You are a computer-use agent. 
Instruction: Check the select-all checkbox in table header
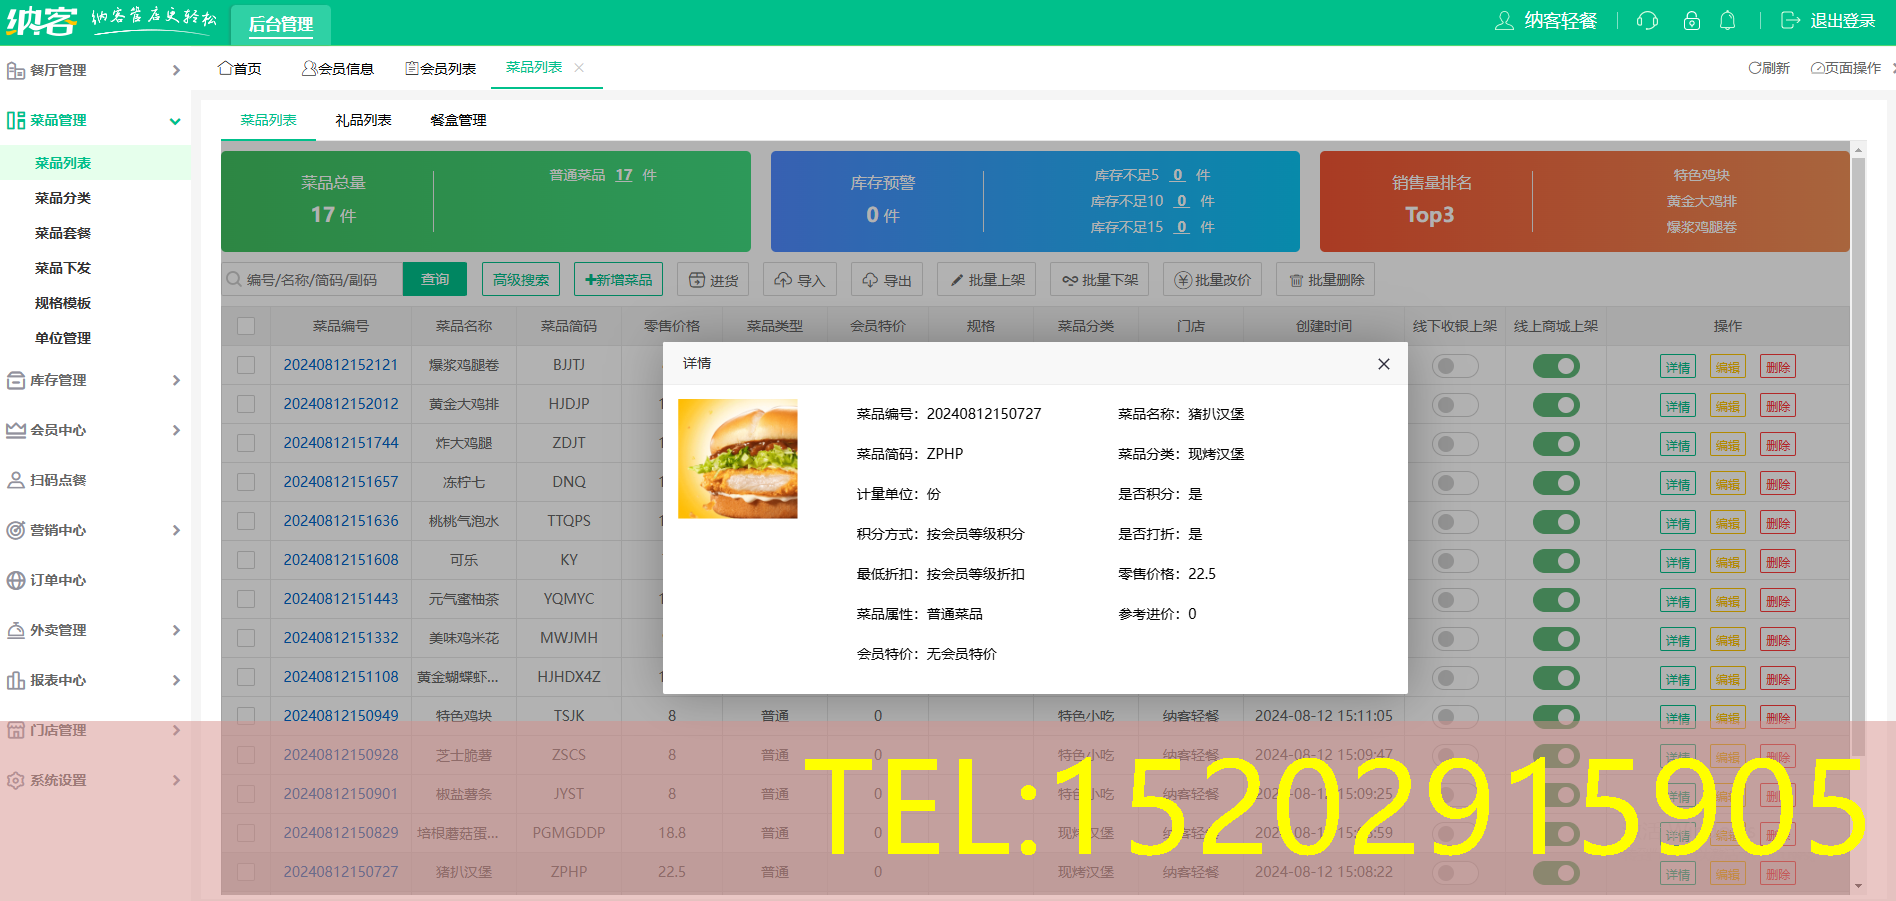[x=246, y=325]
